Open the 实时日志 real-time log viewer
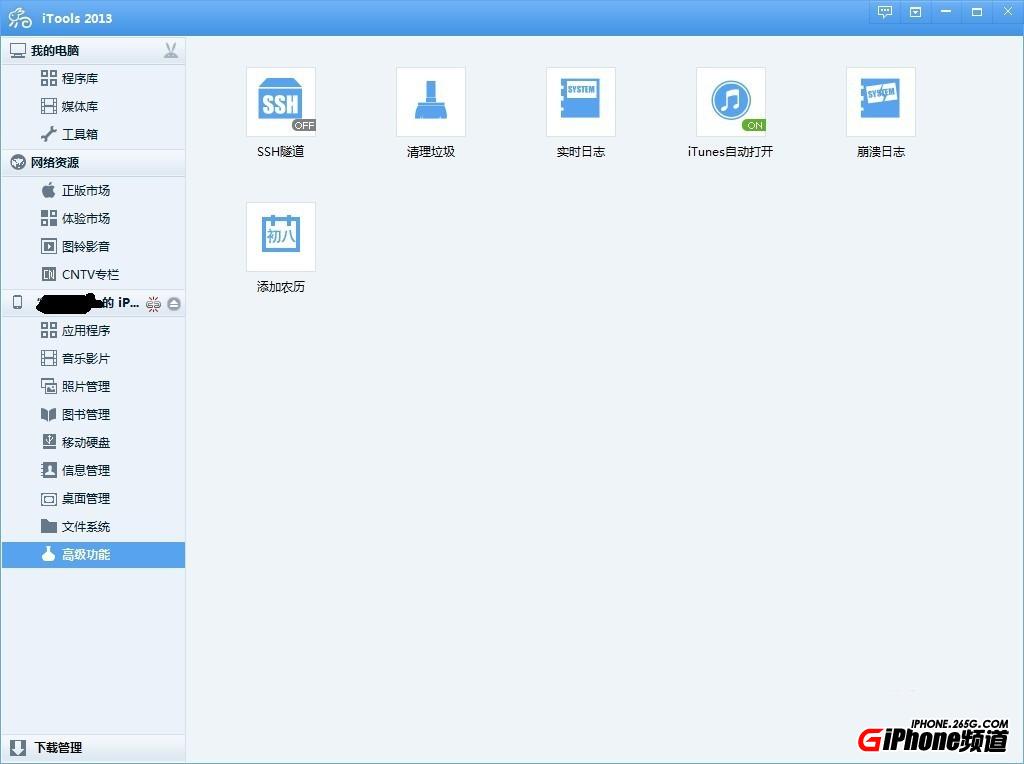The image size is (1024, 764). point(580,110)
